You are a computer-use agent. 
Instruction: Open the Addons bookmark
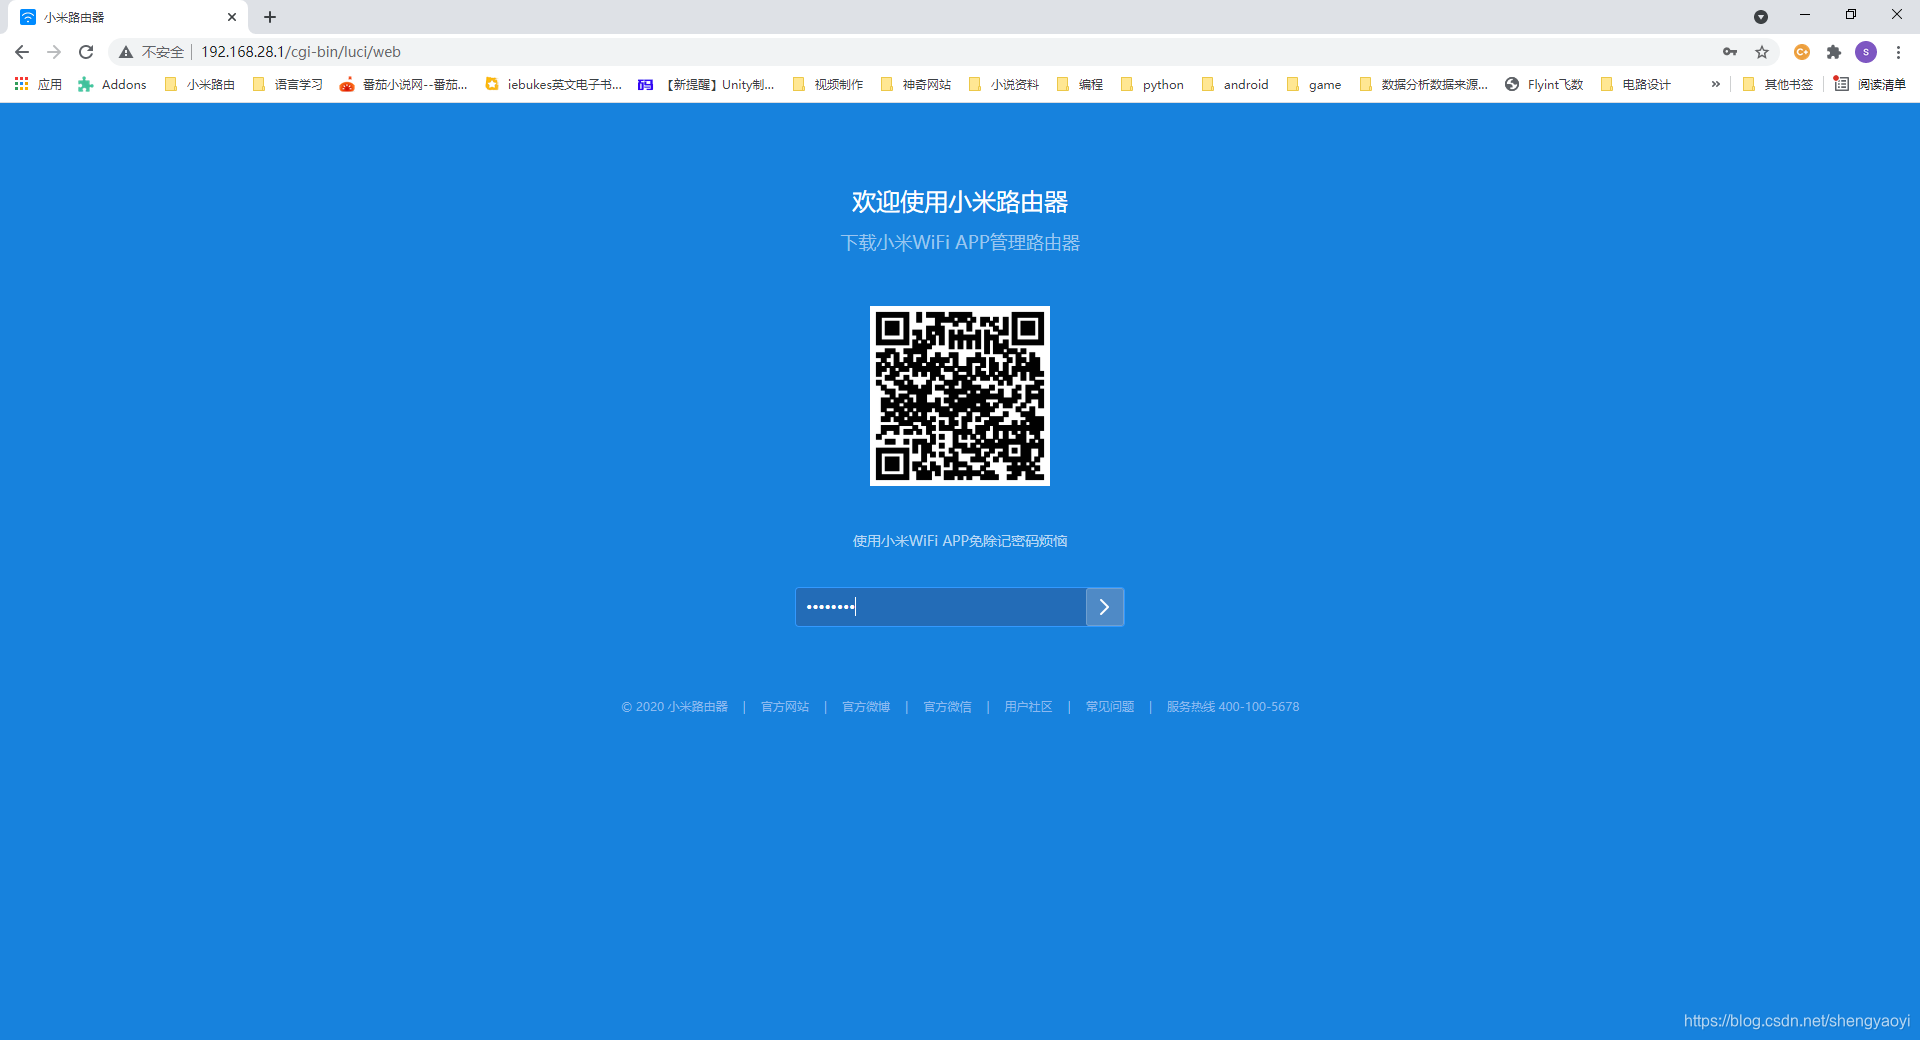(112, 84)
